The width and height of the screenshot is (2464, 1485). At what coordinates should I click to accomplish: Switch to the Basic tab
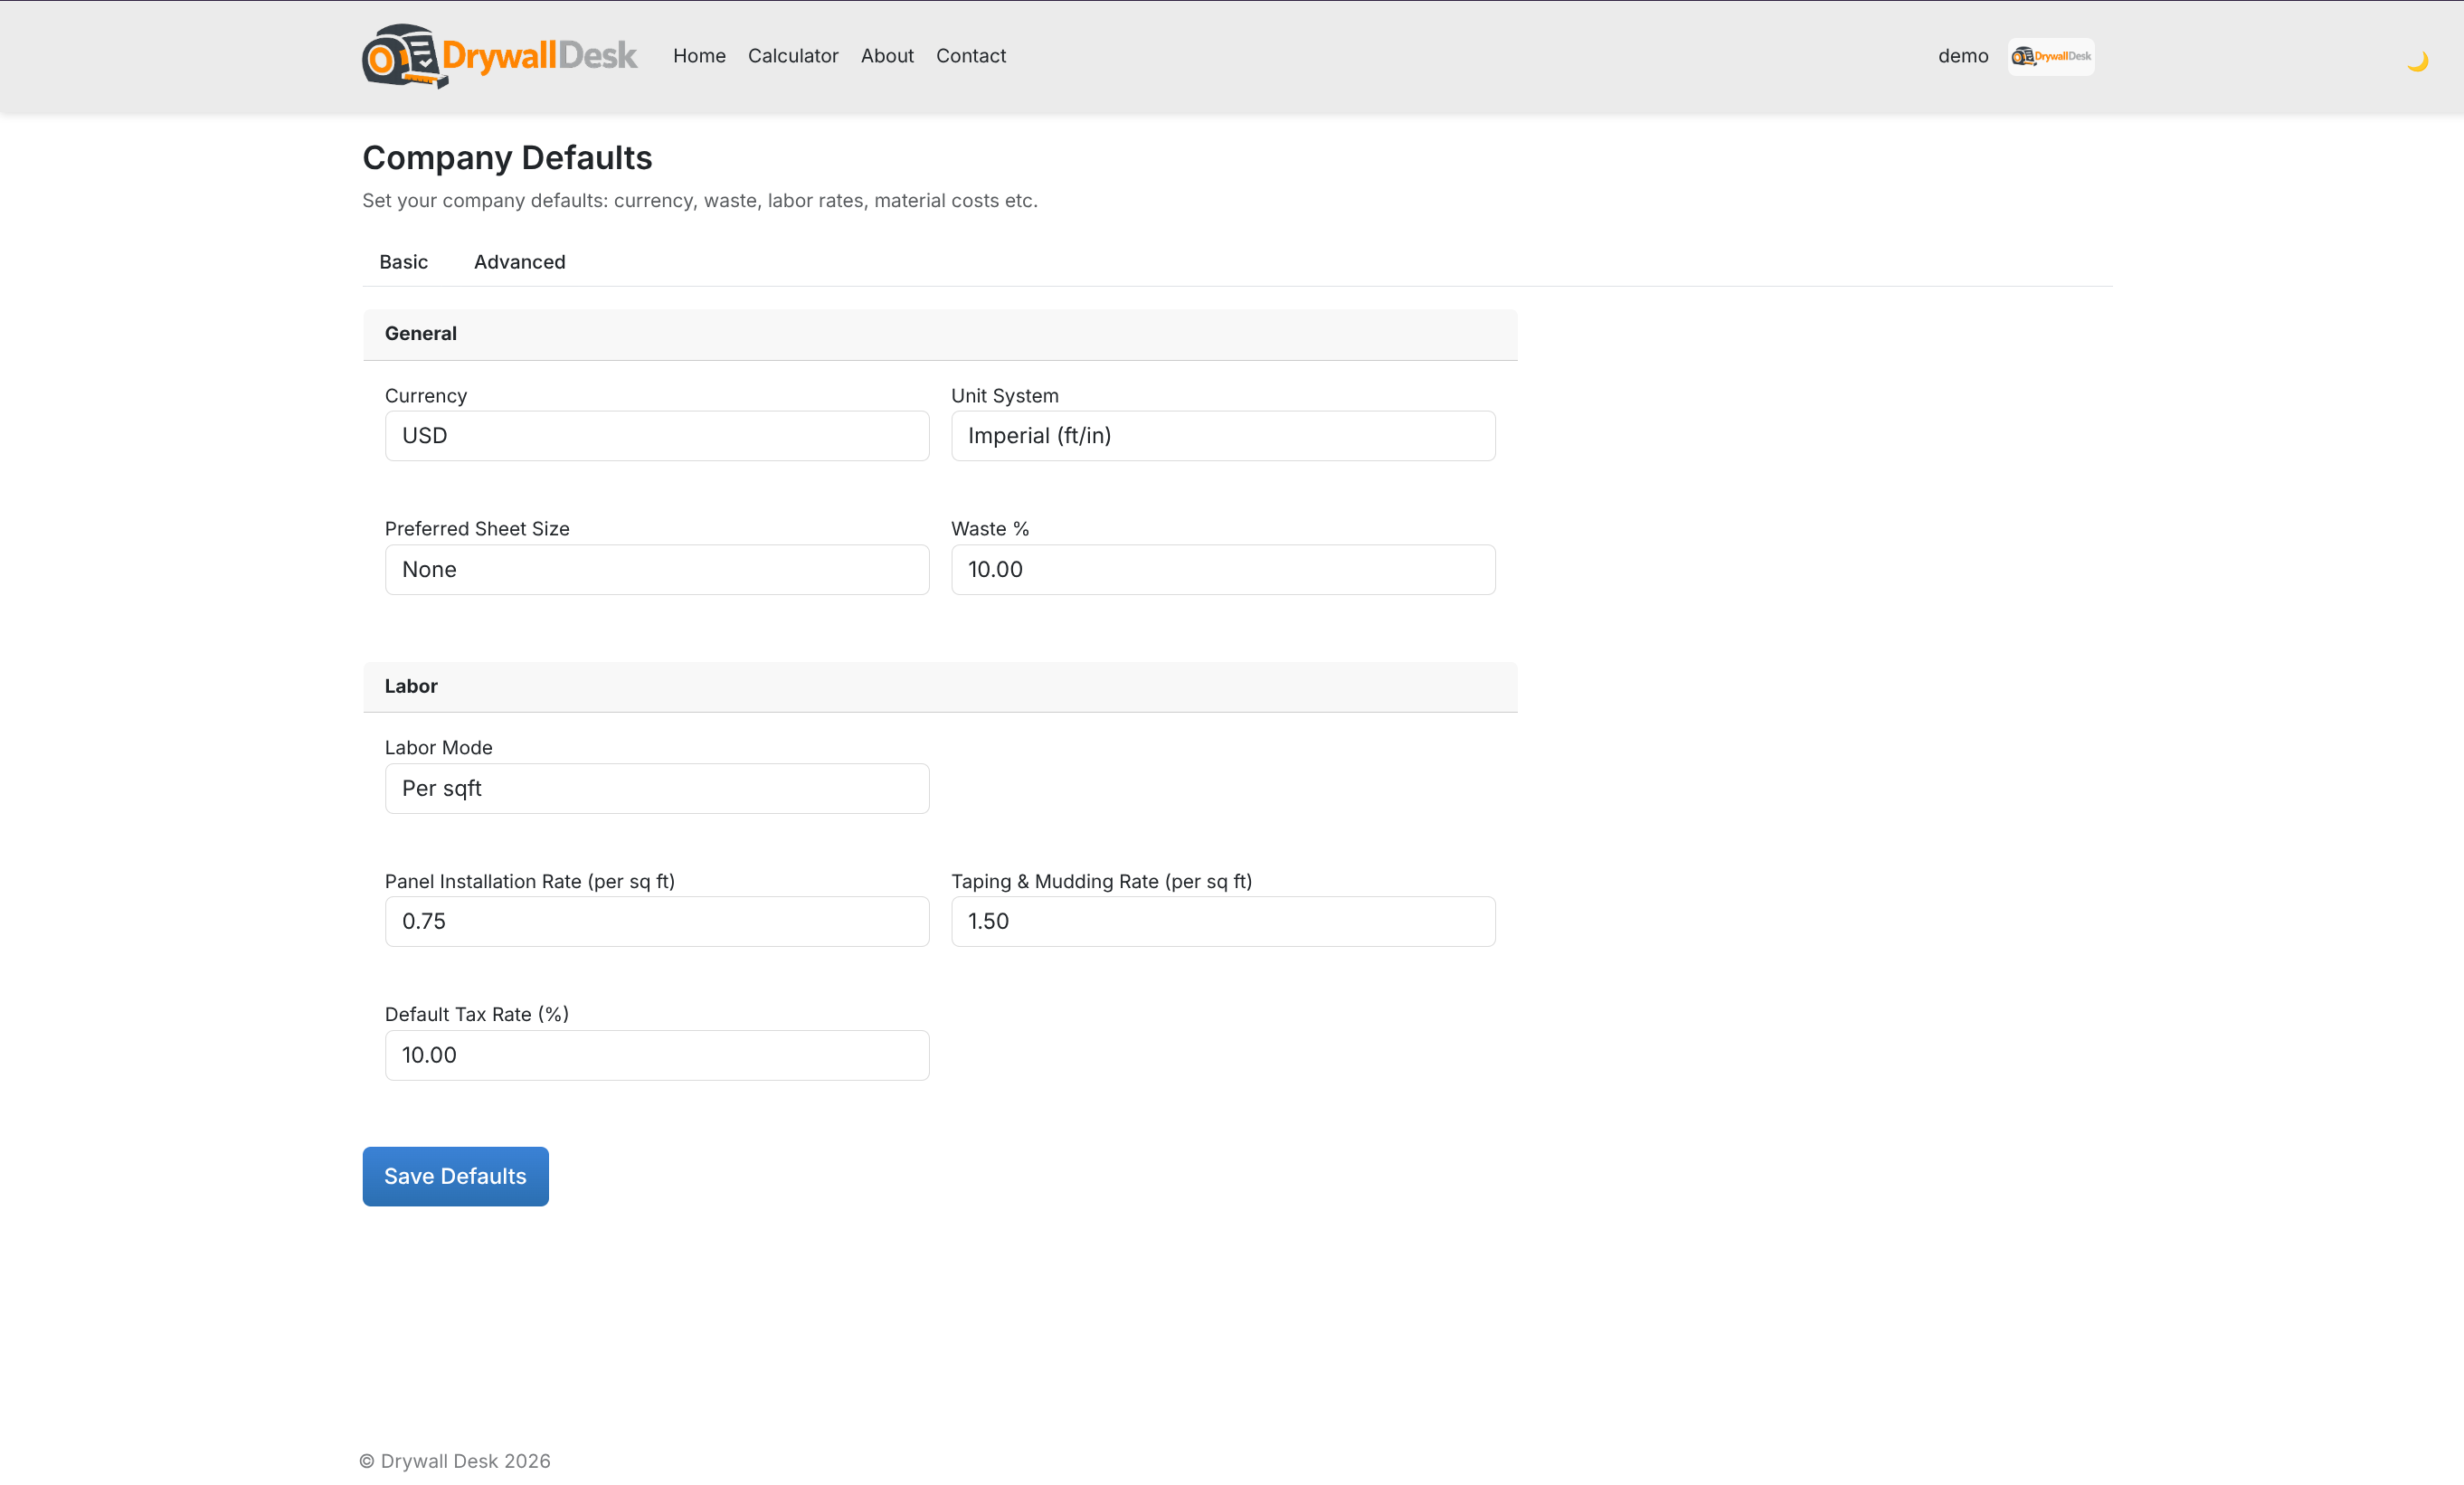(x=403, y=262)
